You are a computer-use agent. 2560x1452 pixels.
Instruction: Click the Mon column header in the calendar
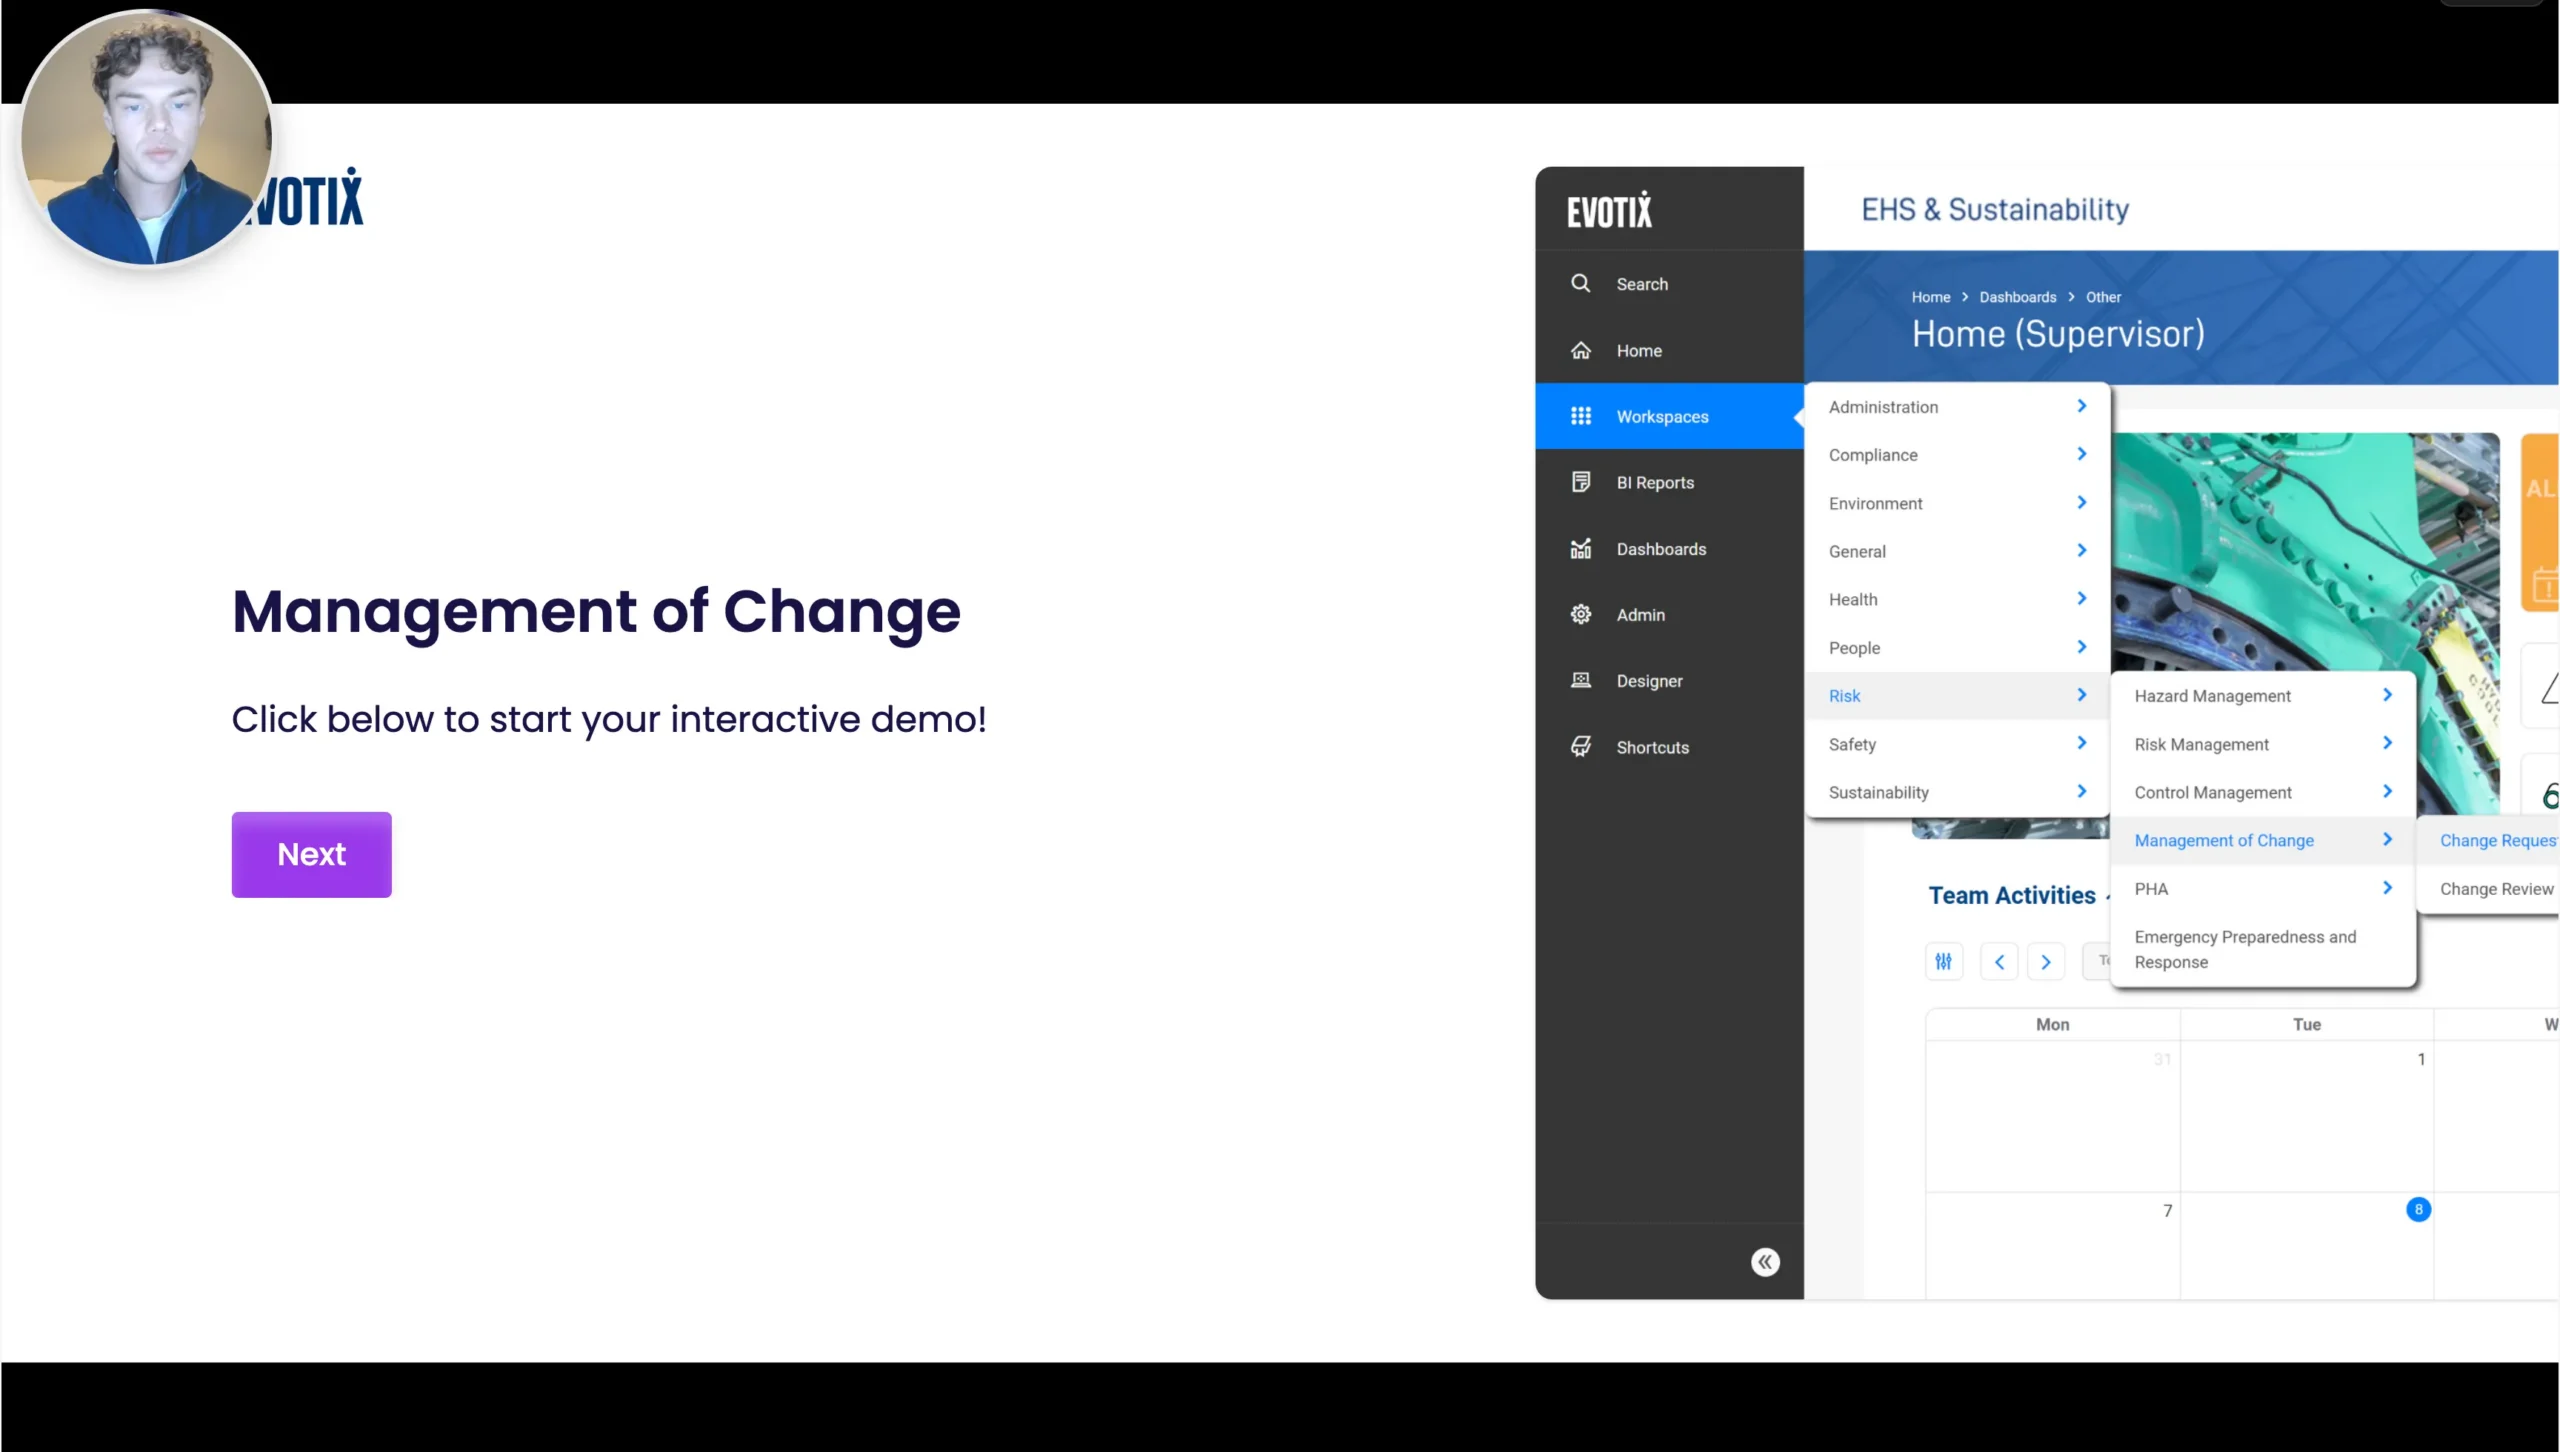2052,1024
